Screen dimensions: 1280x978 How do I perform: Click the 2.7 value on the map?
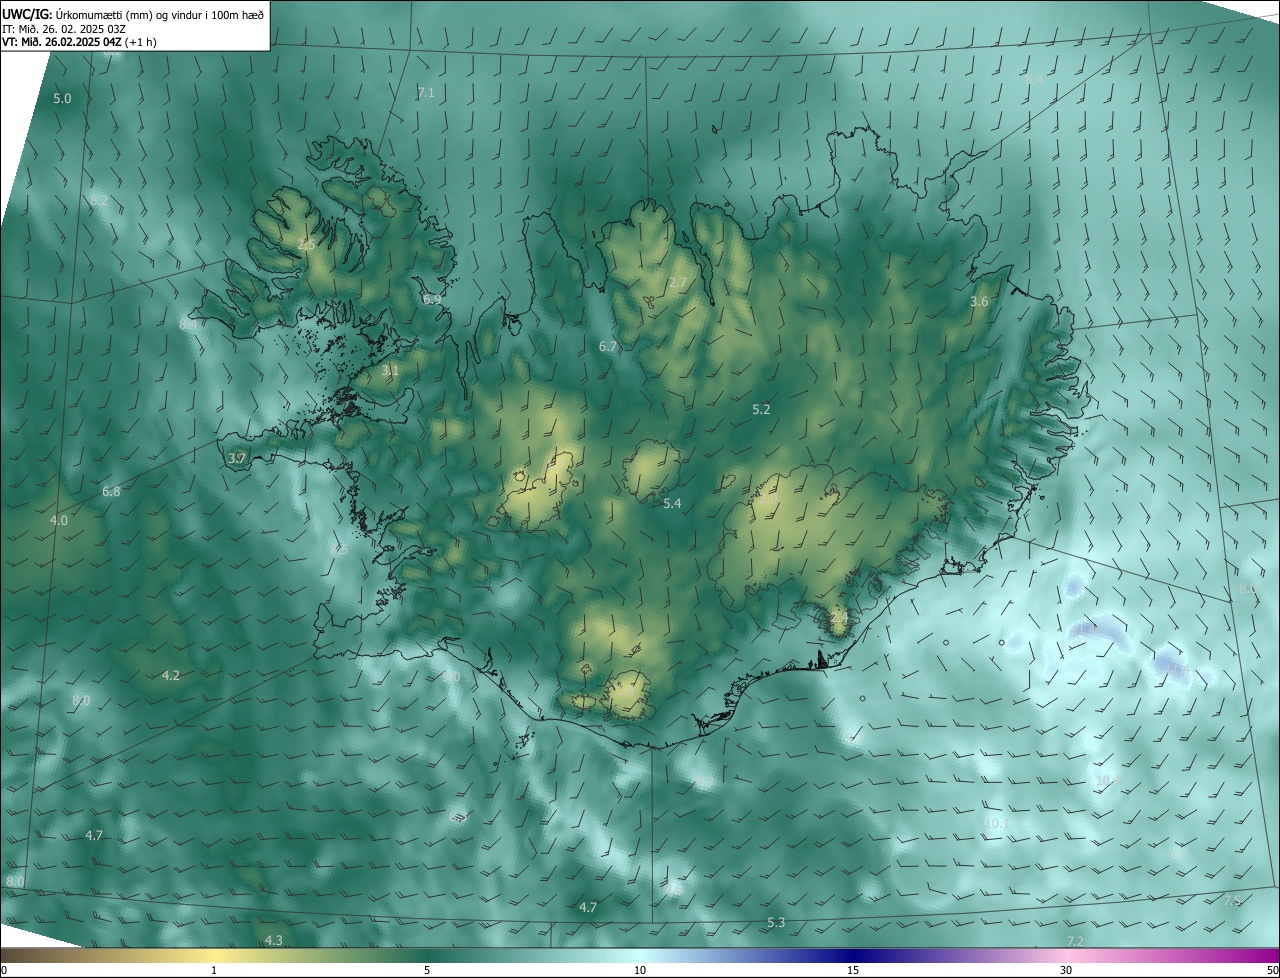click(678, 283)
